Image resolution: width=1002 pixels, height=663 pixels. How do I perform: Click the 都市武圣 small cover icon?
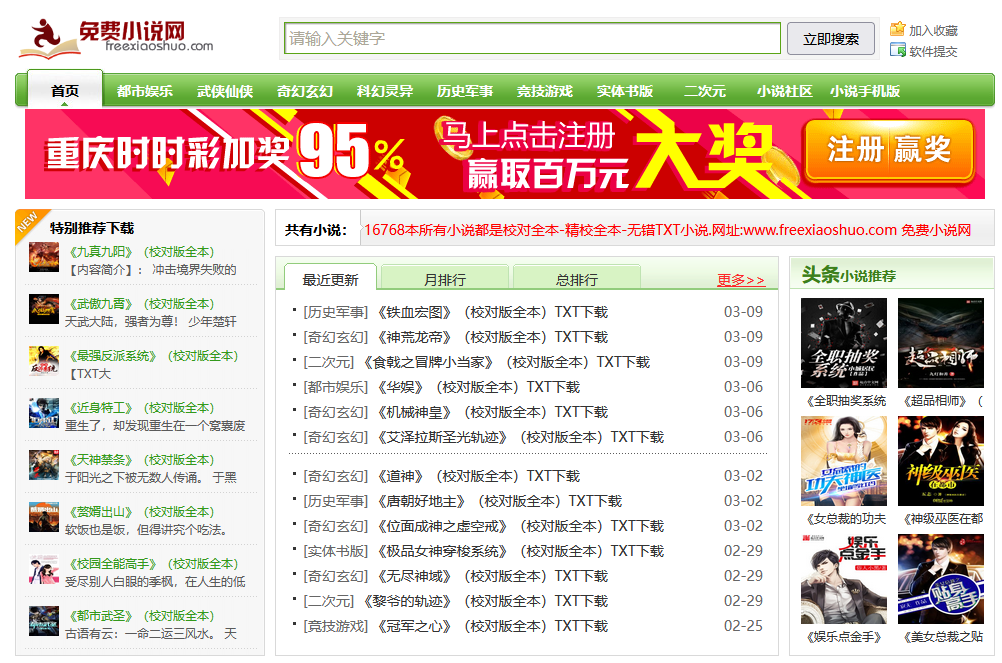pyautogui.click(x=44, y=622)
